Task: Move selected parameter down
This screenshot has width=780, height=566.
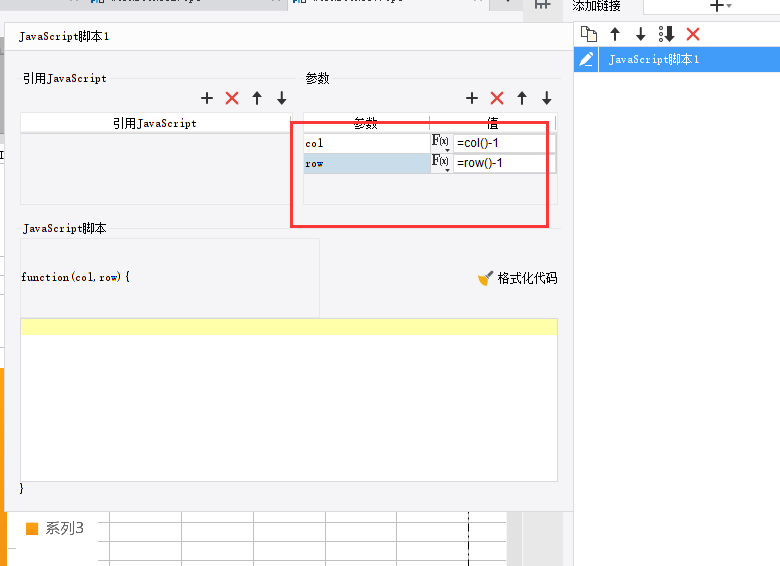Action: click(x=547, y=98)
